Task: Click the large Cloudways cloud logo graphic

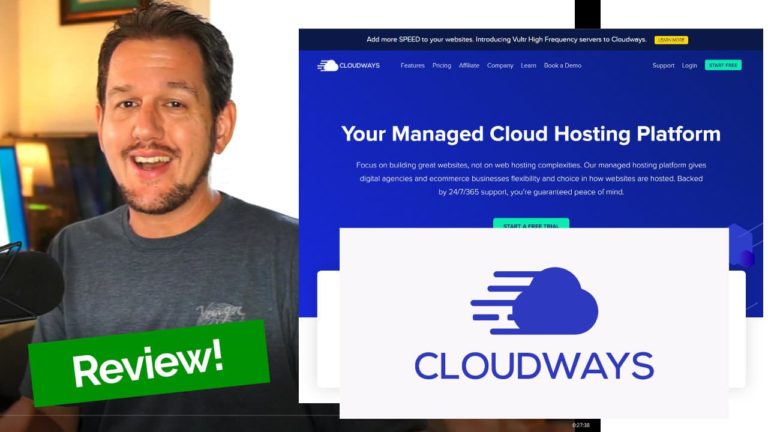Action: (x=534, y=301)
